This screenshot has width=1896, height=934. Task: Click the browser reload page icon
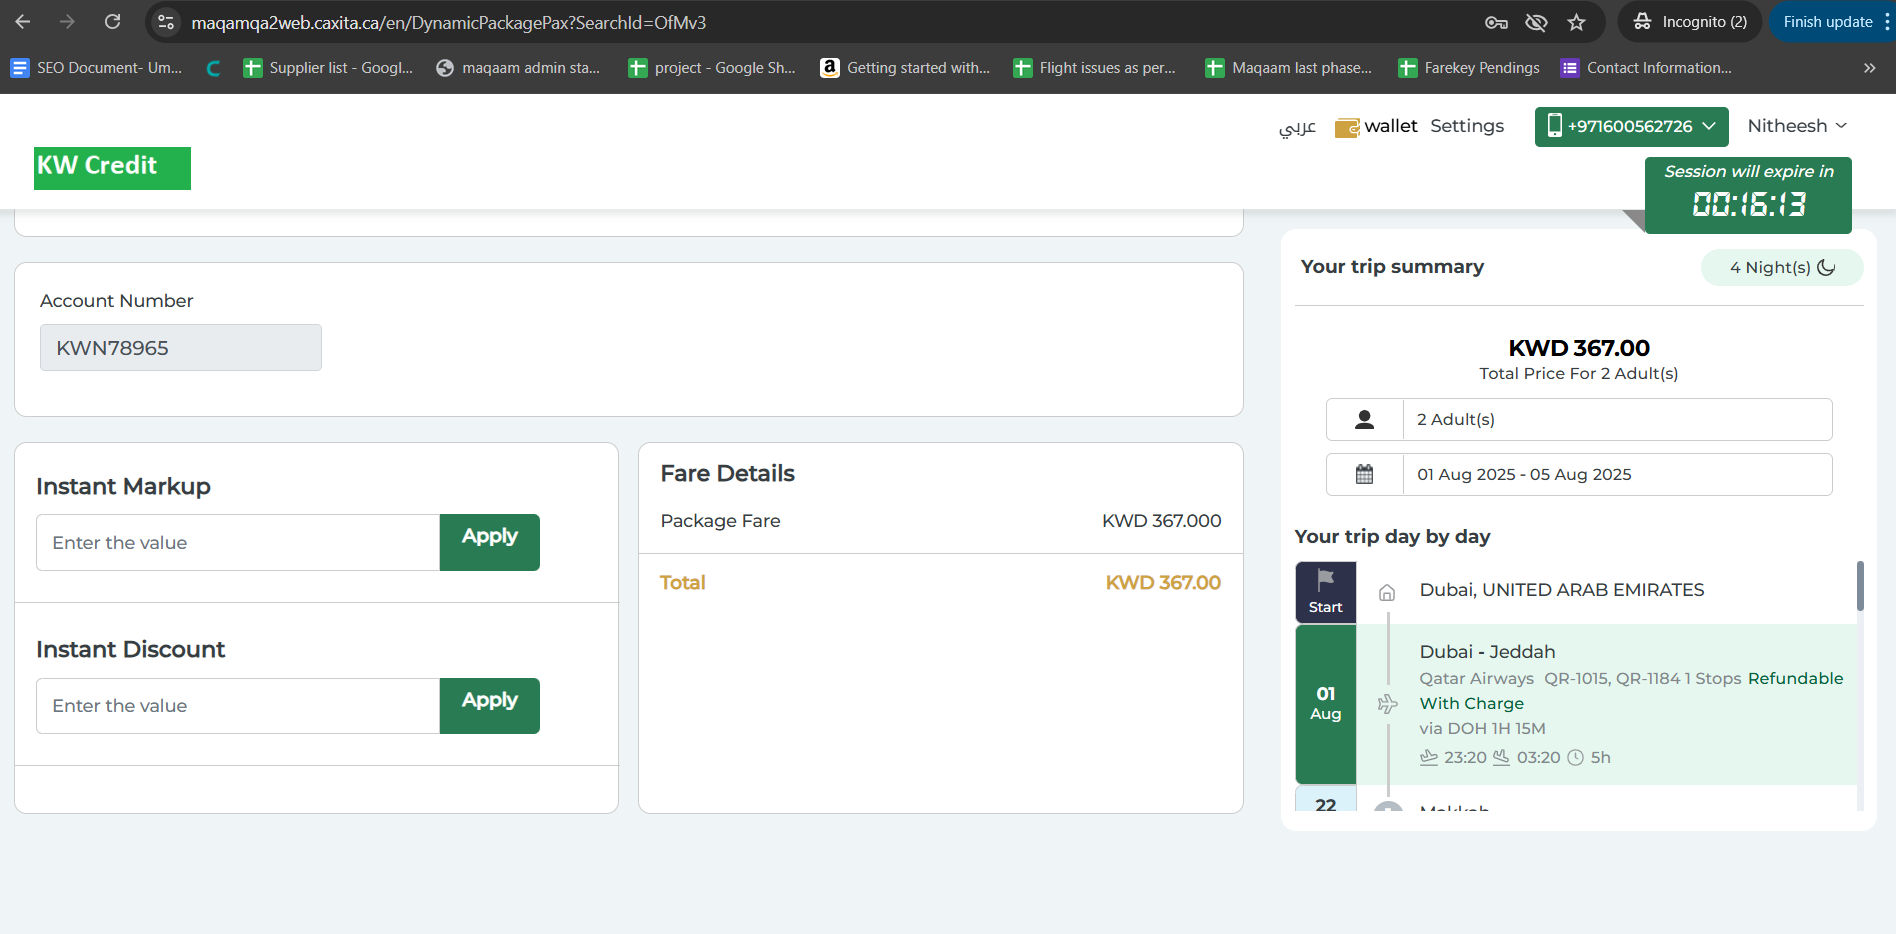coord(113,22)
